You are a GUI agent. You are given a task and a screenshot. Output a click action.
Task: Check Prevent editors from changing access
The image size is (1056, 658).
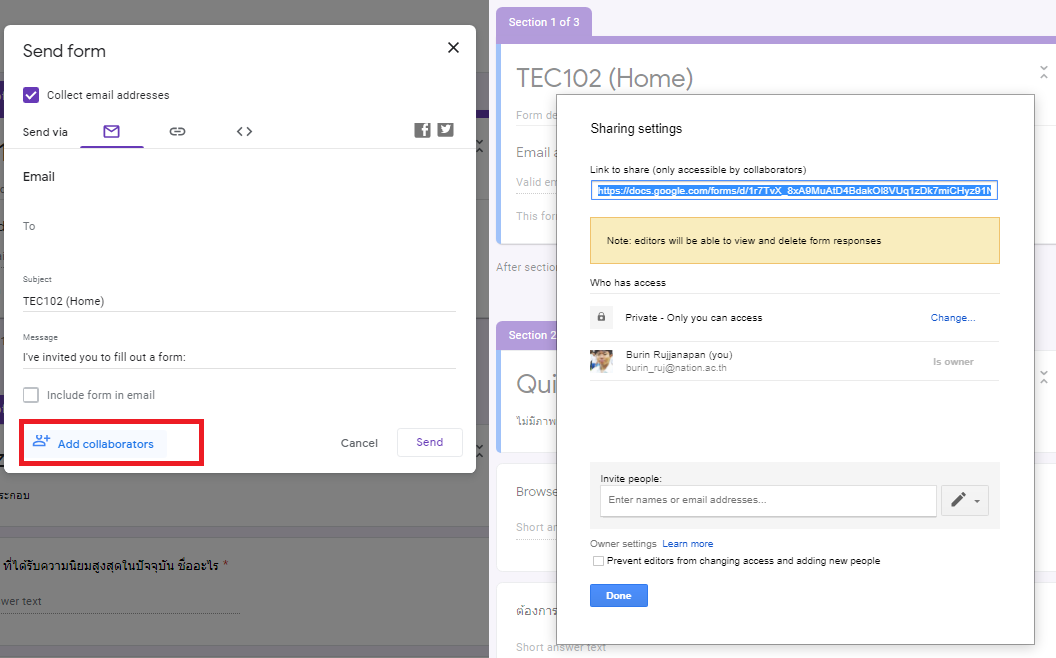tap(598, 561)
